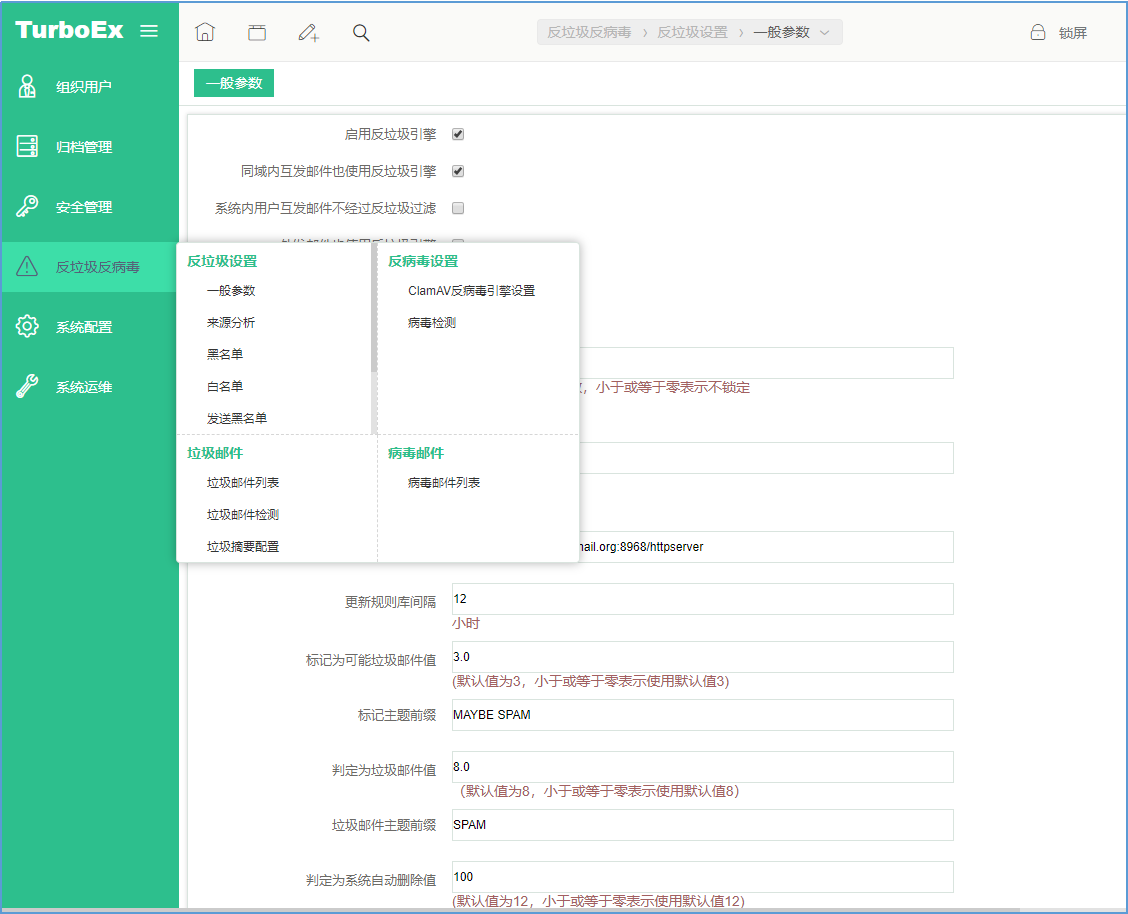Enable 系统内用户互发邮件不经过反垃圾过滤 checkbox

pyautogui.click(x=458, y=208)
